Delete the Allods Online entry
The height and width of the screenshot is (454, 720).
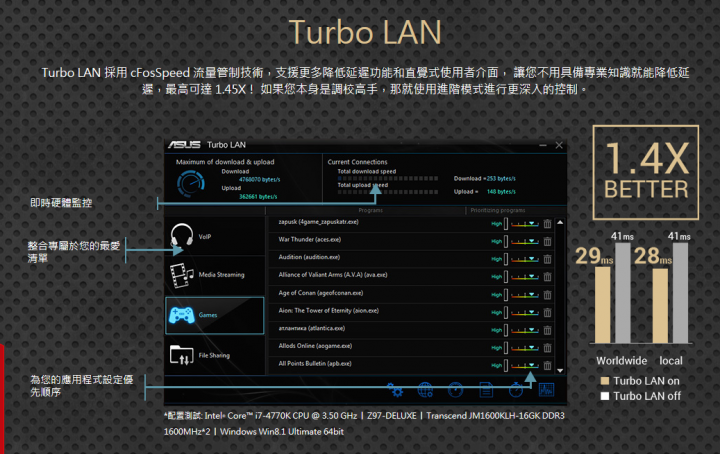click(547, 348)
